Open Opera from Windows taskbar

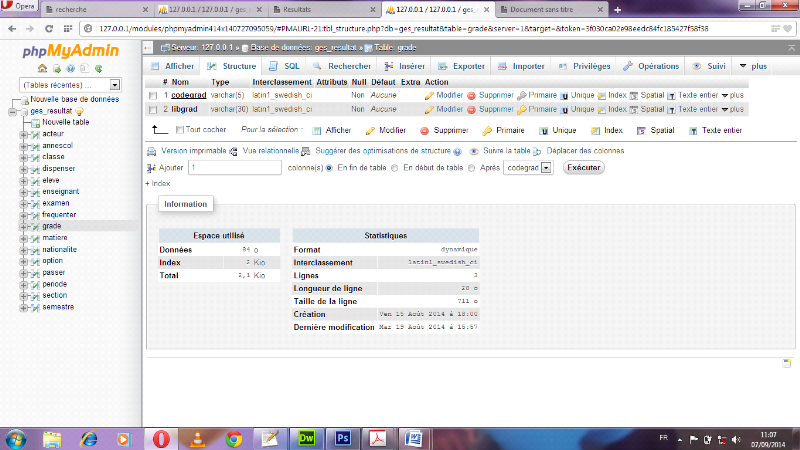point(161,439)
